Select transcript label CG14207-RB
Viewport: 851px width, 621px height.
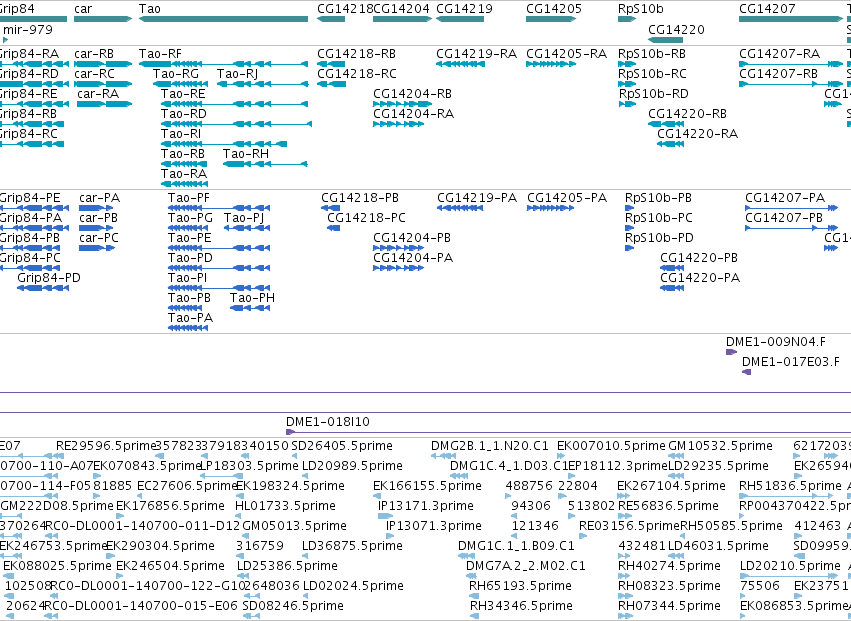(x=778, y=73)
